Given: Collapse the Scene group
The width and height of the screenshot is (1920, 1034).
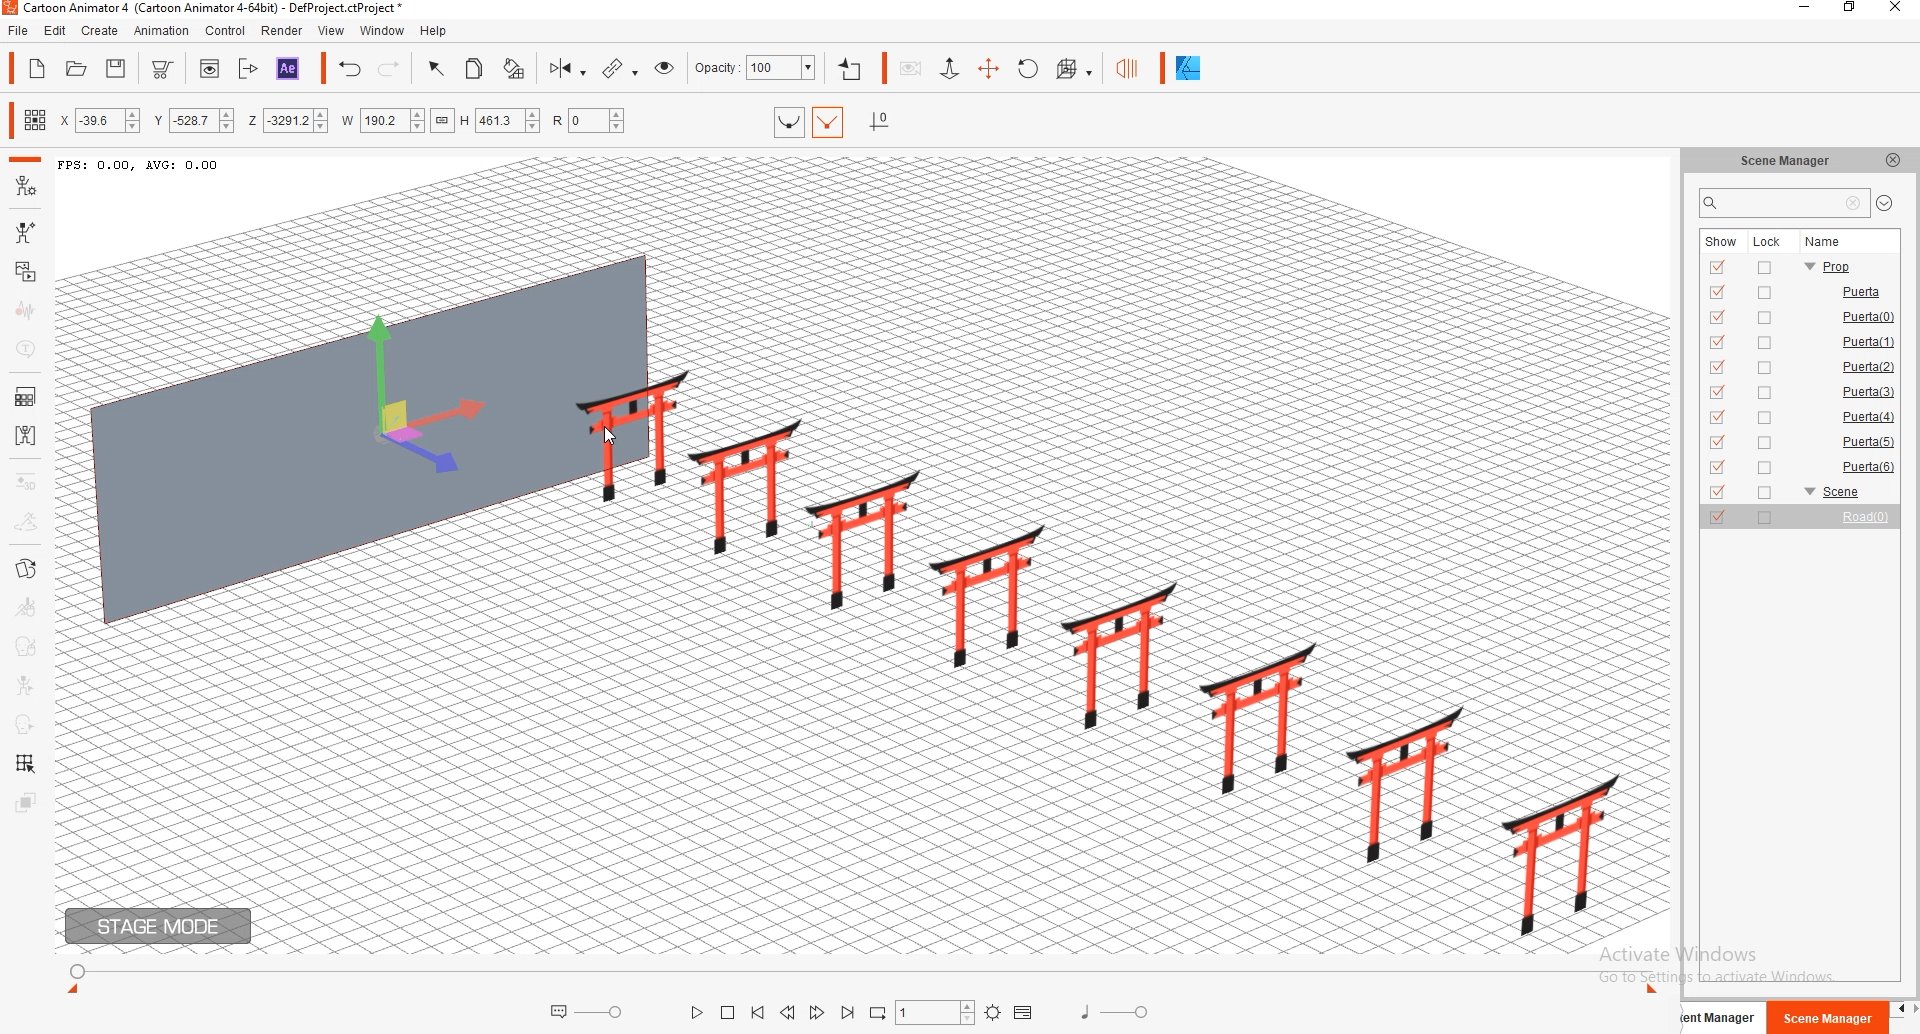Looking at the screenshot, I should coord(1811,492).
